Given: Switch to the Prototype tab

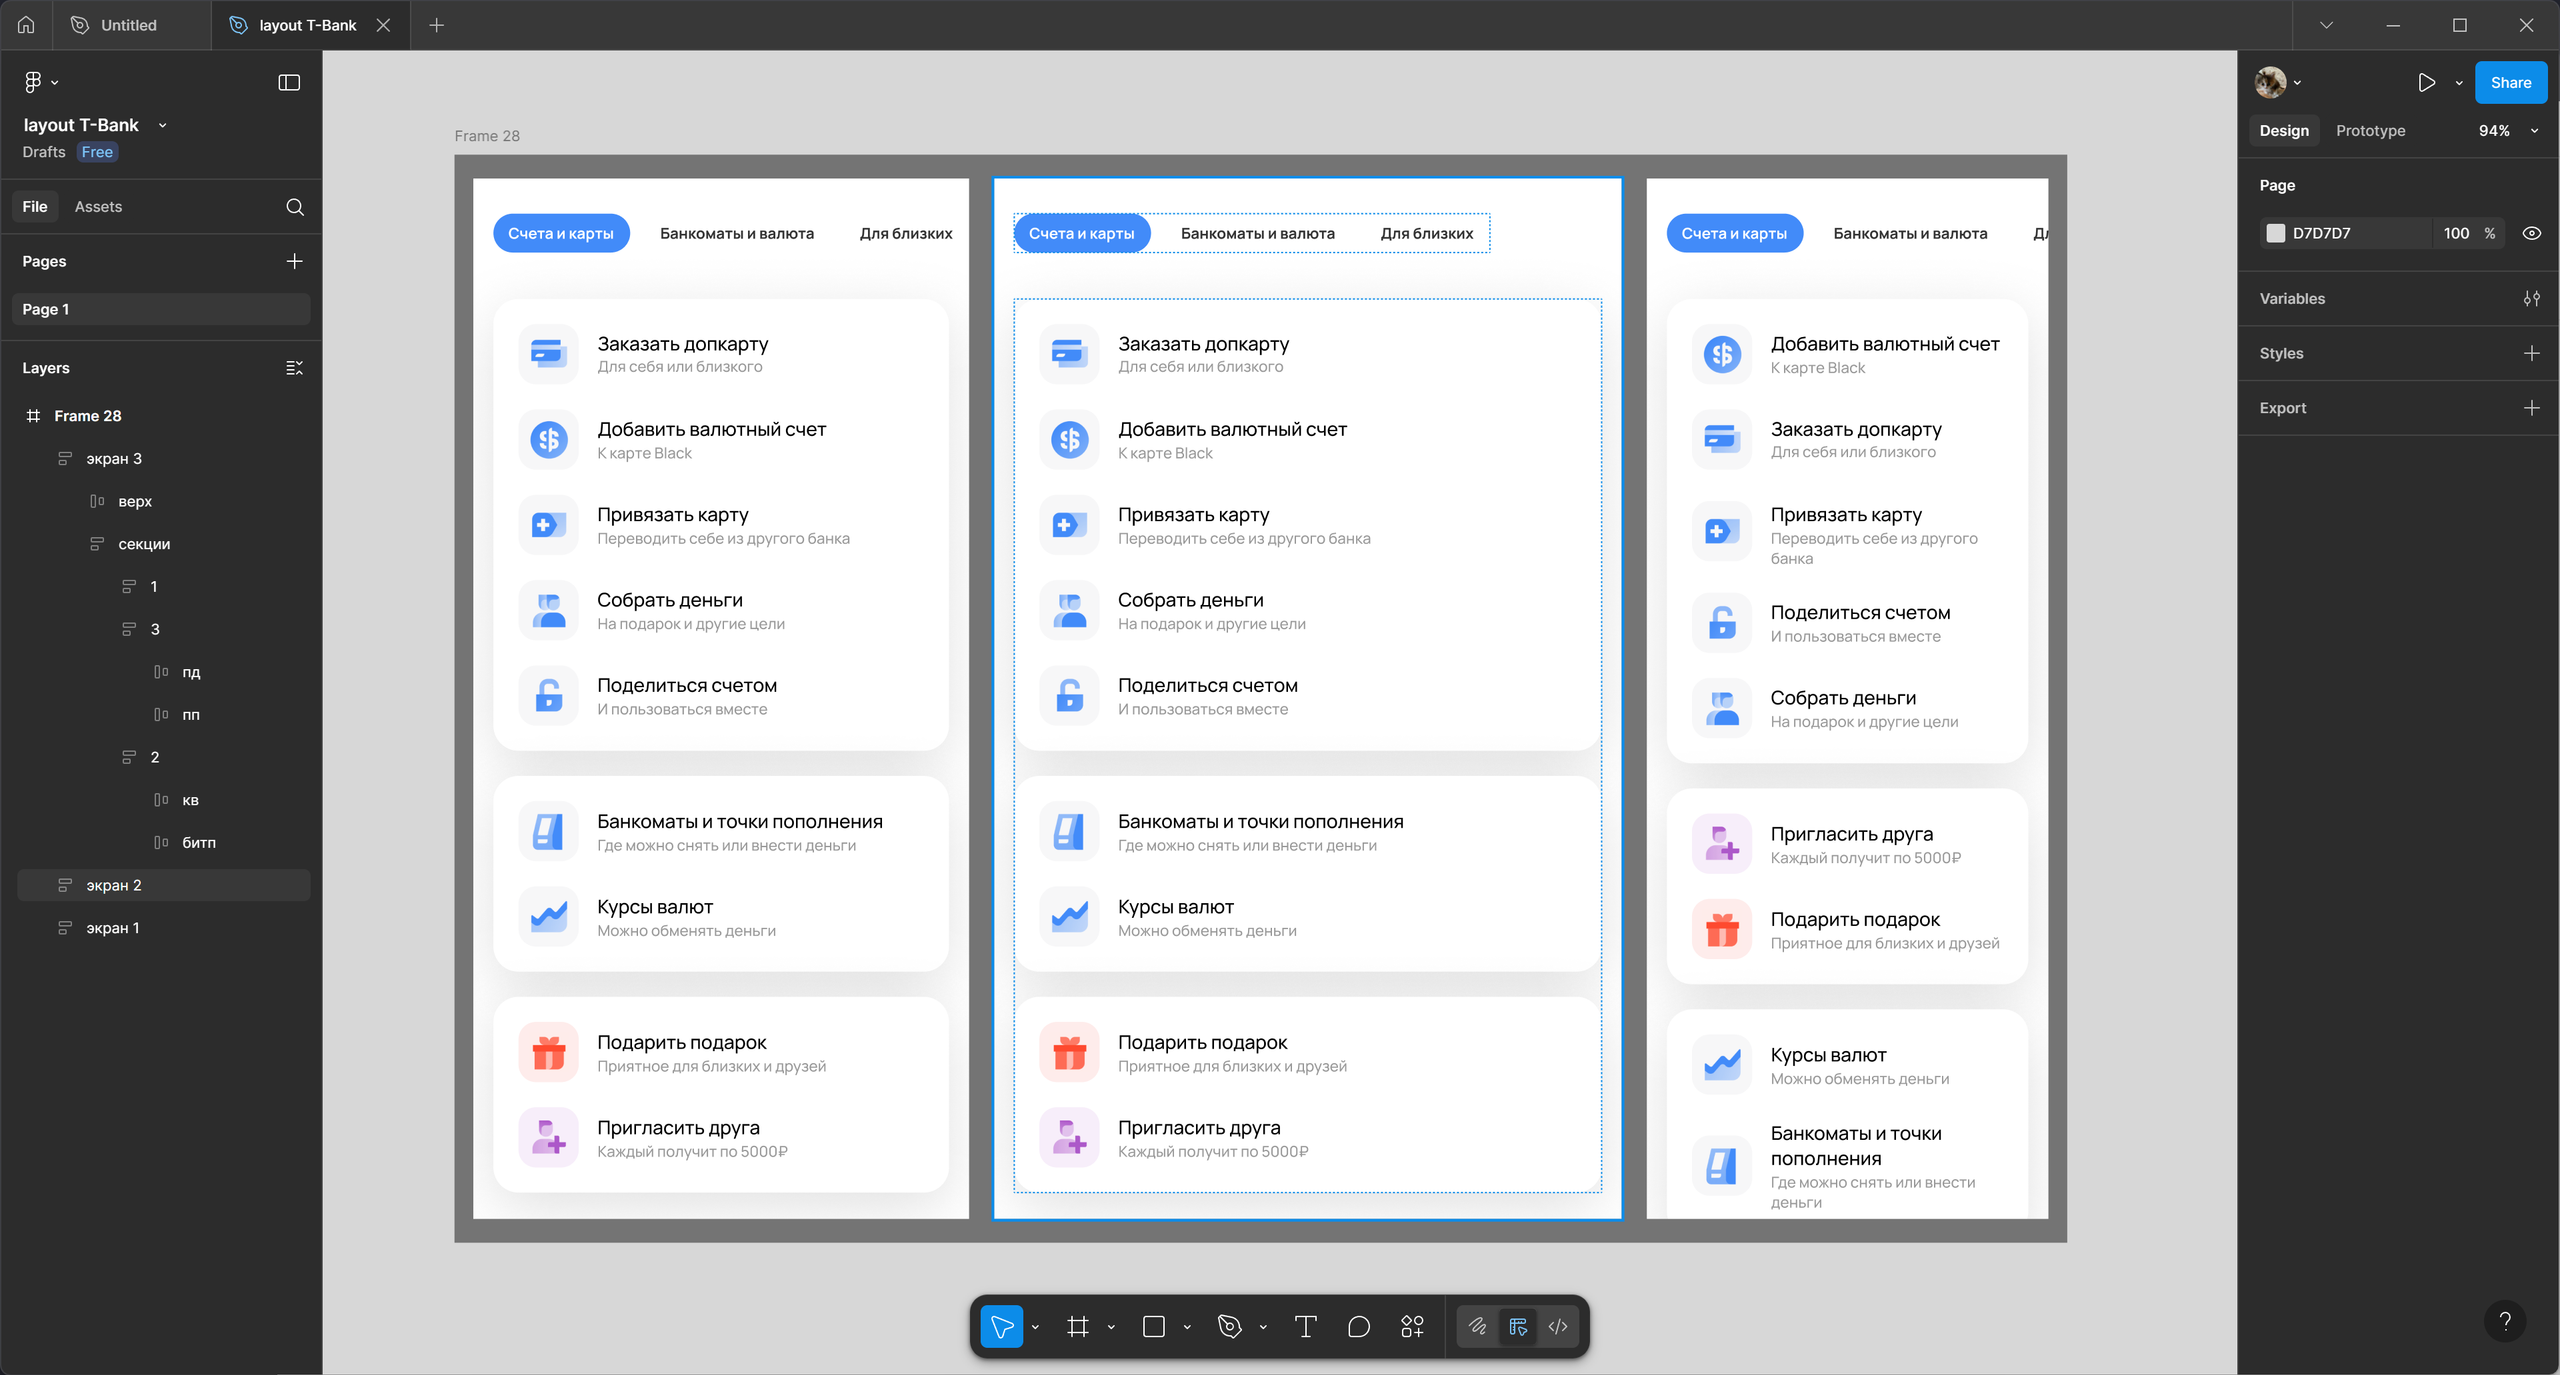Looking at the screenshot, I should (x=2371, y=130).
